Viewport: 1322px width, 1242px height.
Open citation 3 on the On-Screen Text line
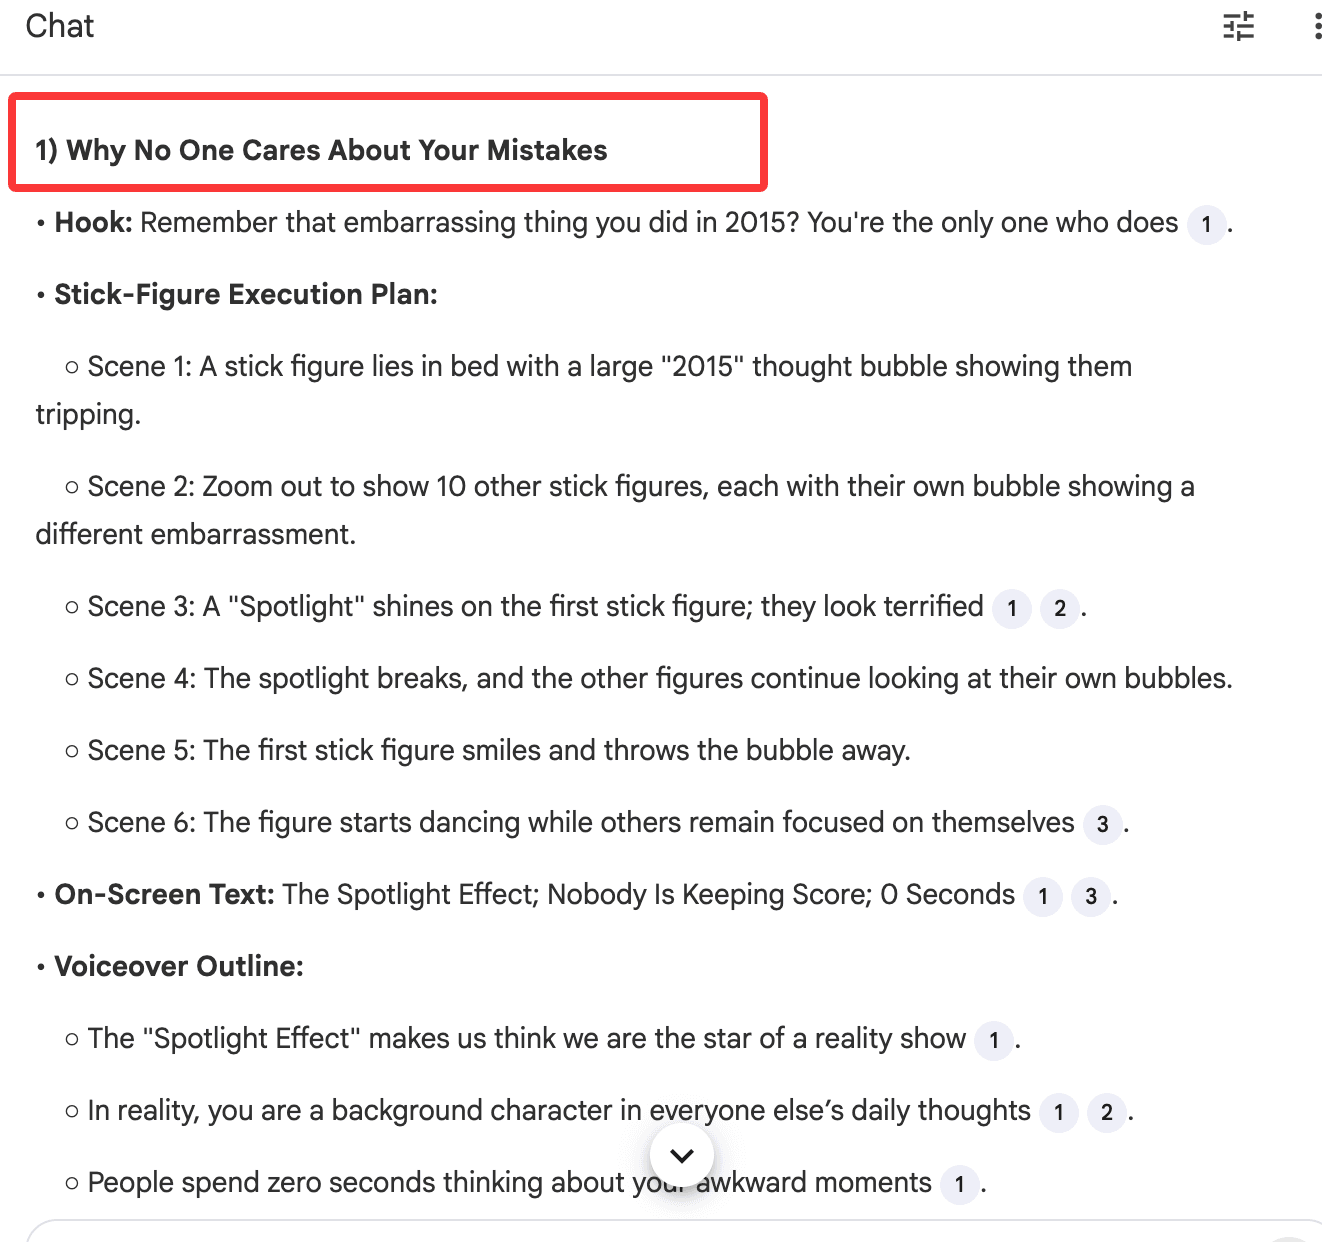(x=1091, y=896)
